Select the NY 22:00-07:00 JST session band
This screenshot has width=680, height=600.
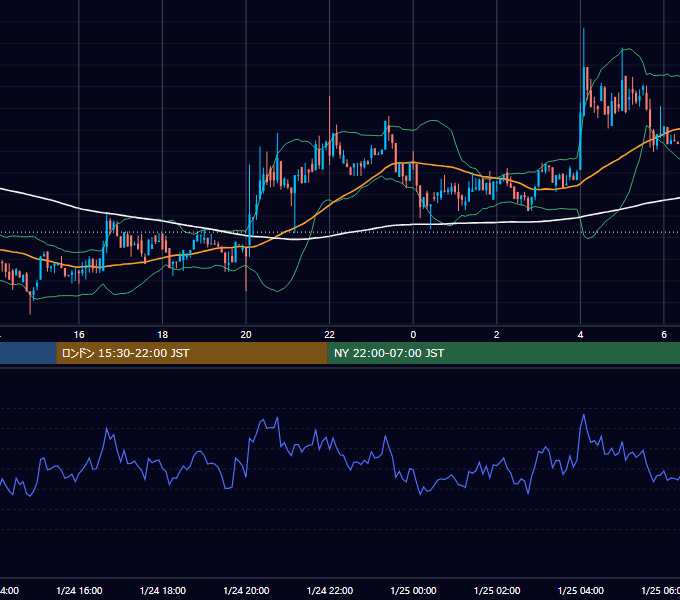click(503, 353)
